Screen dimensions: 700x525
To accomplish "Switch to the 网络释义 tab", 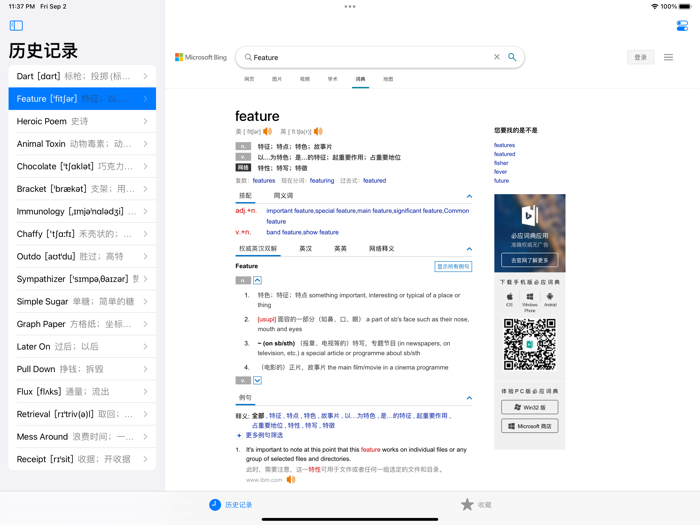I will pos(381,249).
